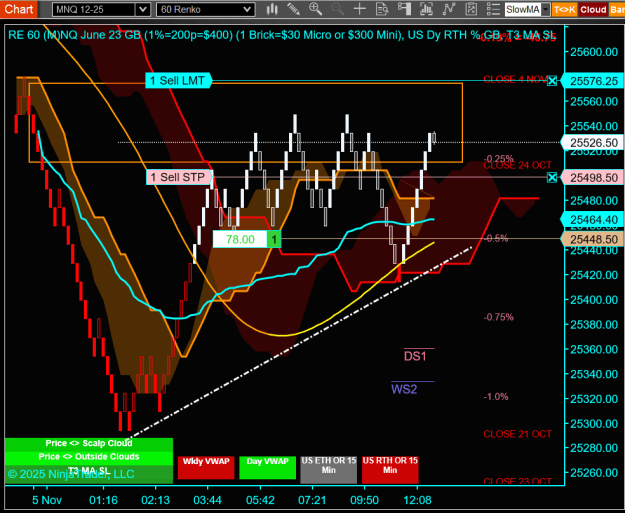Image resolution: width=625 pixels, height=513 pixels.
Task: Click the 25464.40 cyan price marker
Action: tap(593, 220)
